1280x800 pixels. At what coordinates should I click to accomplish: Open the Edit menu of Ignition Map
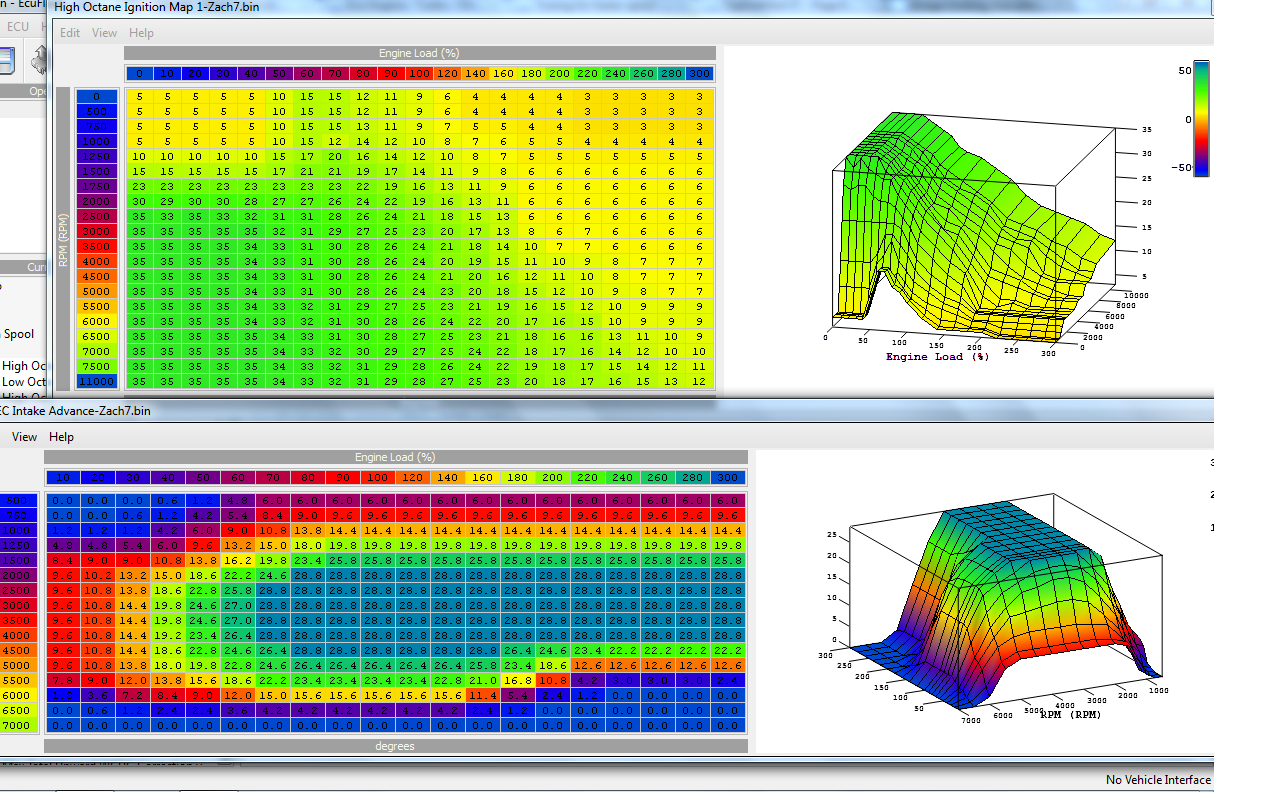pos(70,32)
